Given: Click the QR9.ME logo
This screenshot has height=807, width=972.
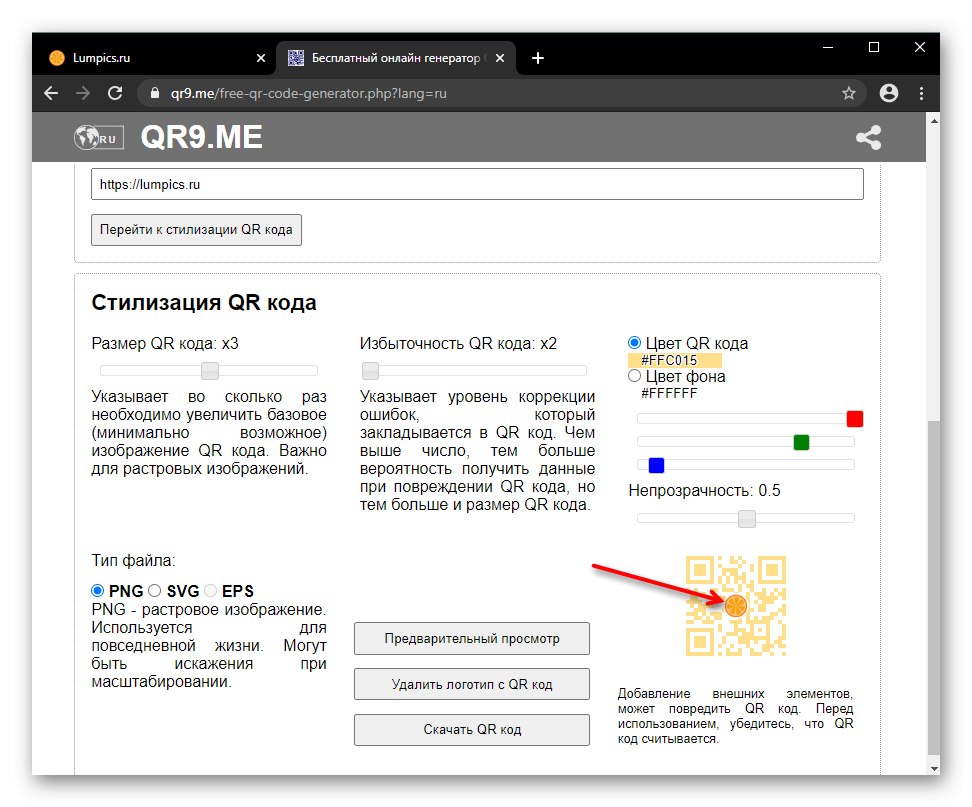Looking at the screenshot, I should pyautogui.click(x=201, y=137).
